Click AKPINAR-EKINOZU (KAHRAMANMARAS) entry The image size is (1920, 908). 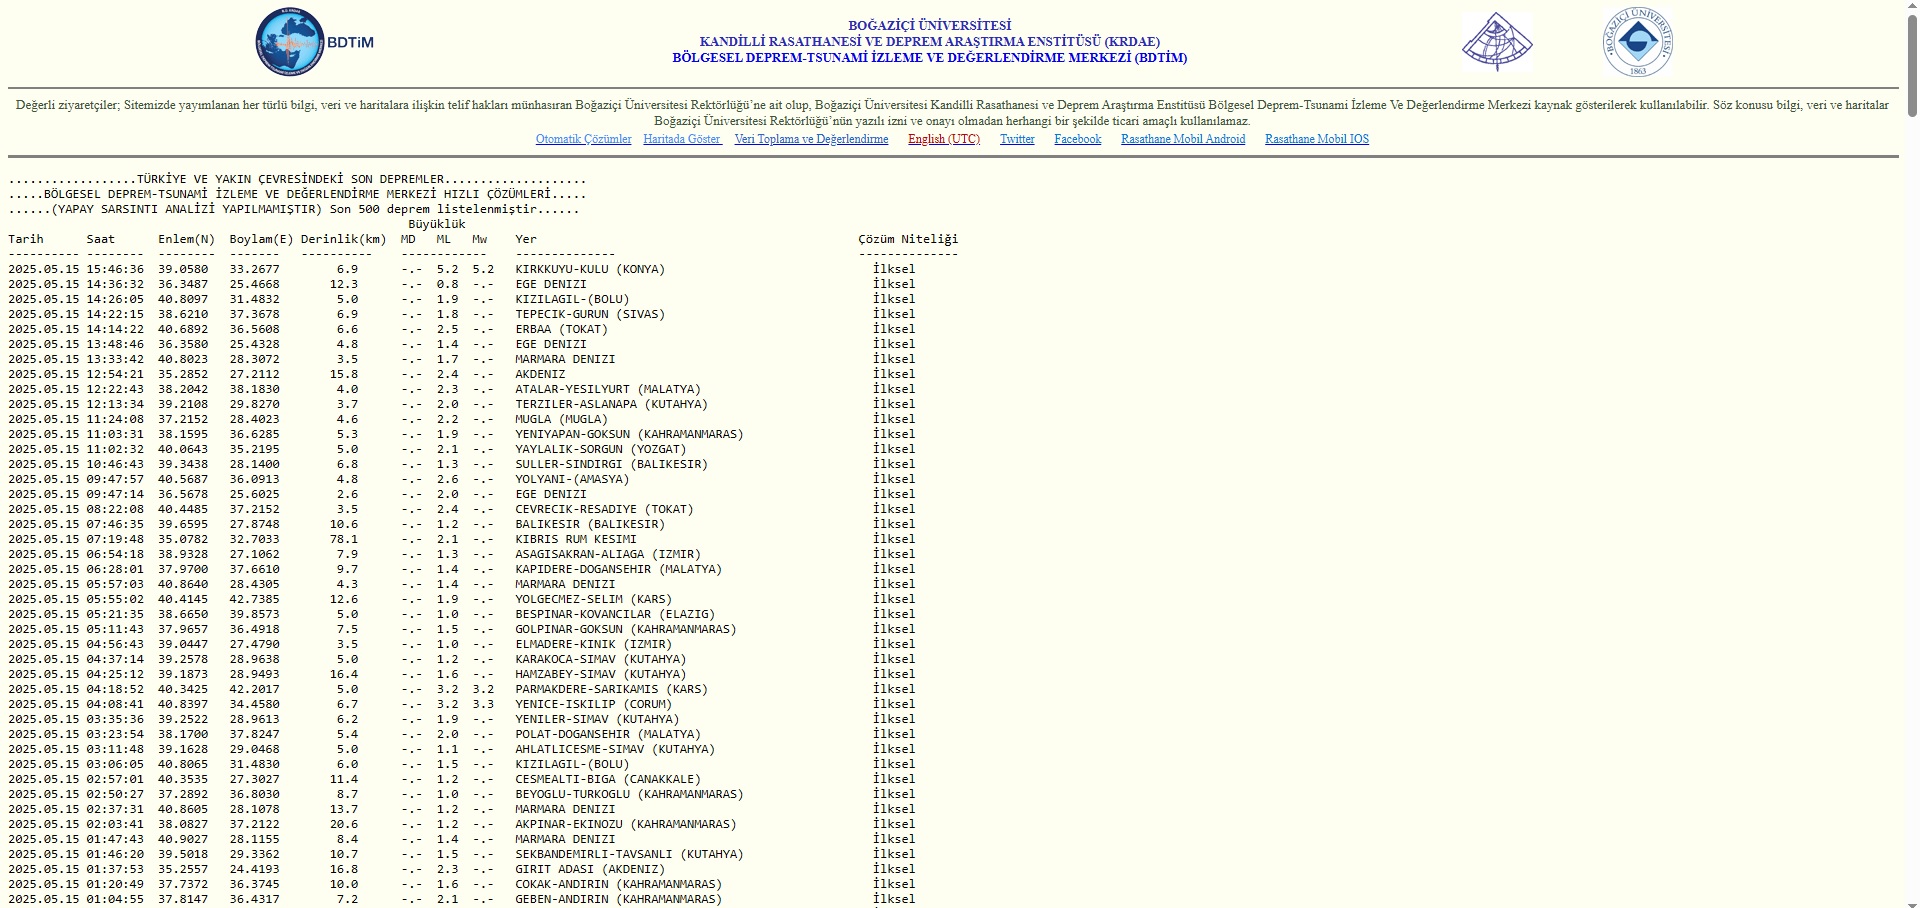626,824
